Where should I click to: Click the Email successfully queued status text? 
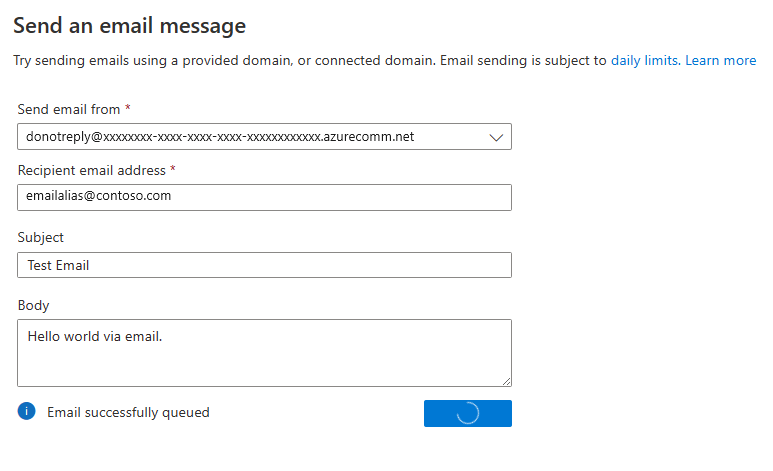tap(128, 412)
